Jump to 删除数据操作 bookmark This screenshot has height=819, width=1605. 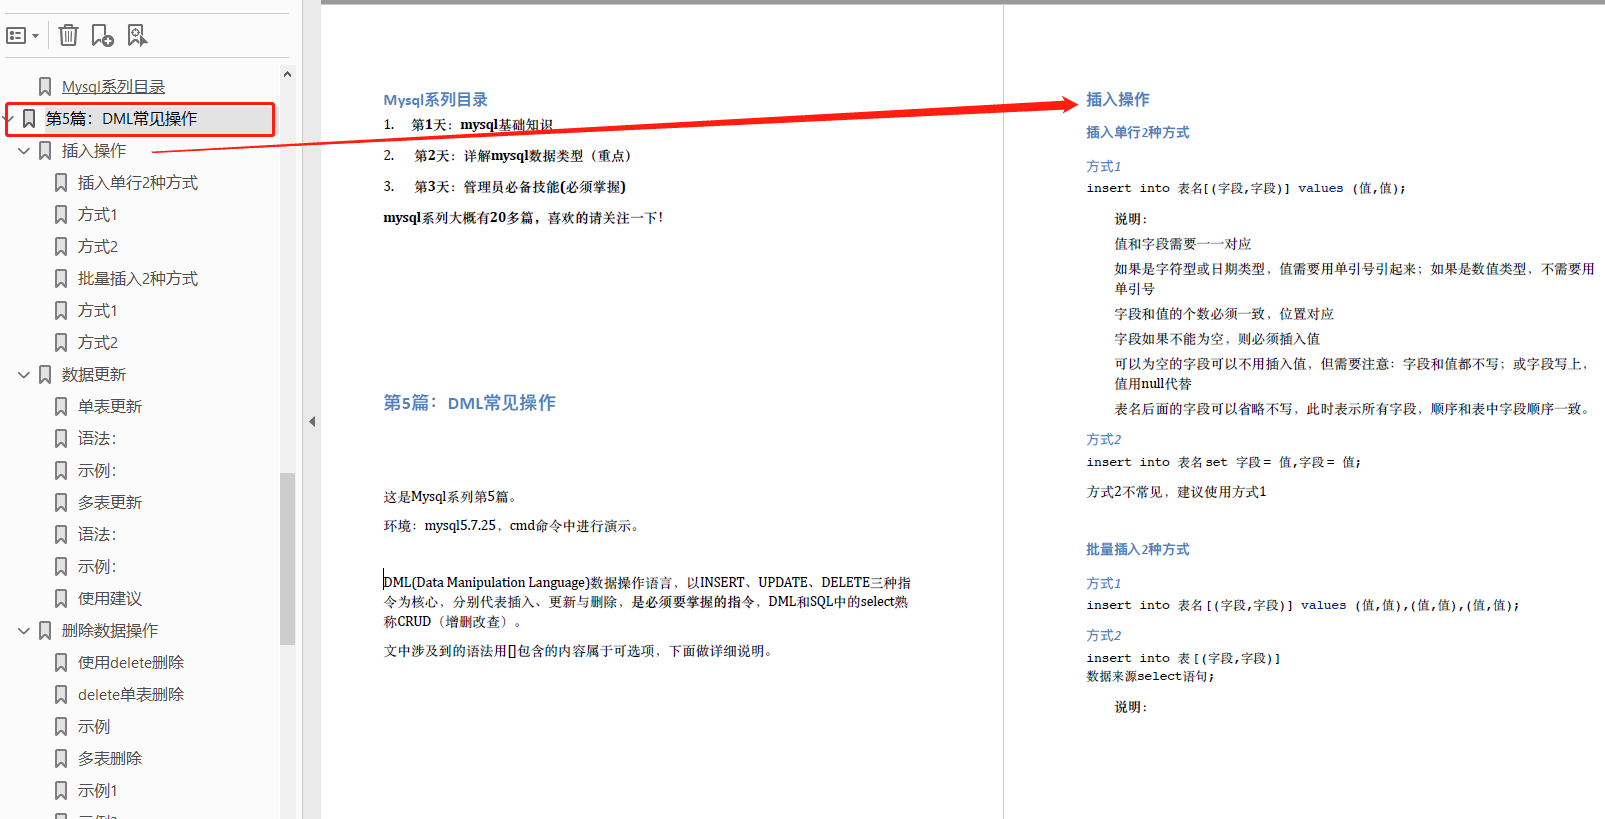[x=110, y=631]
